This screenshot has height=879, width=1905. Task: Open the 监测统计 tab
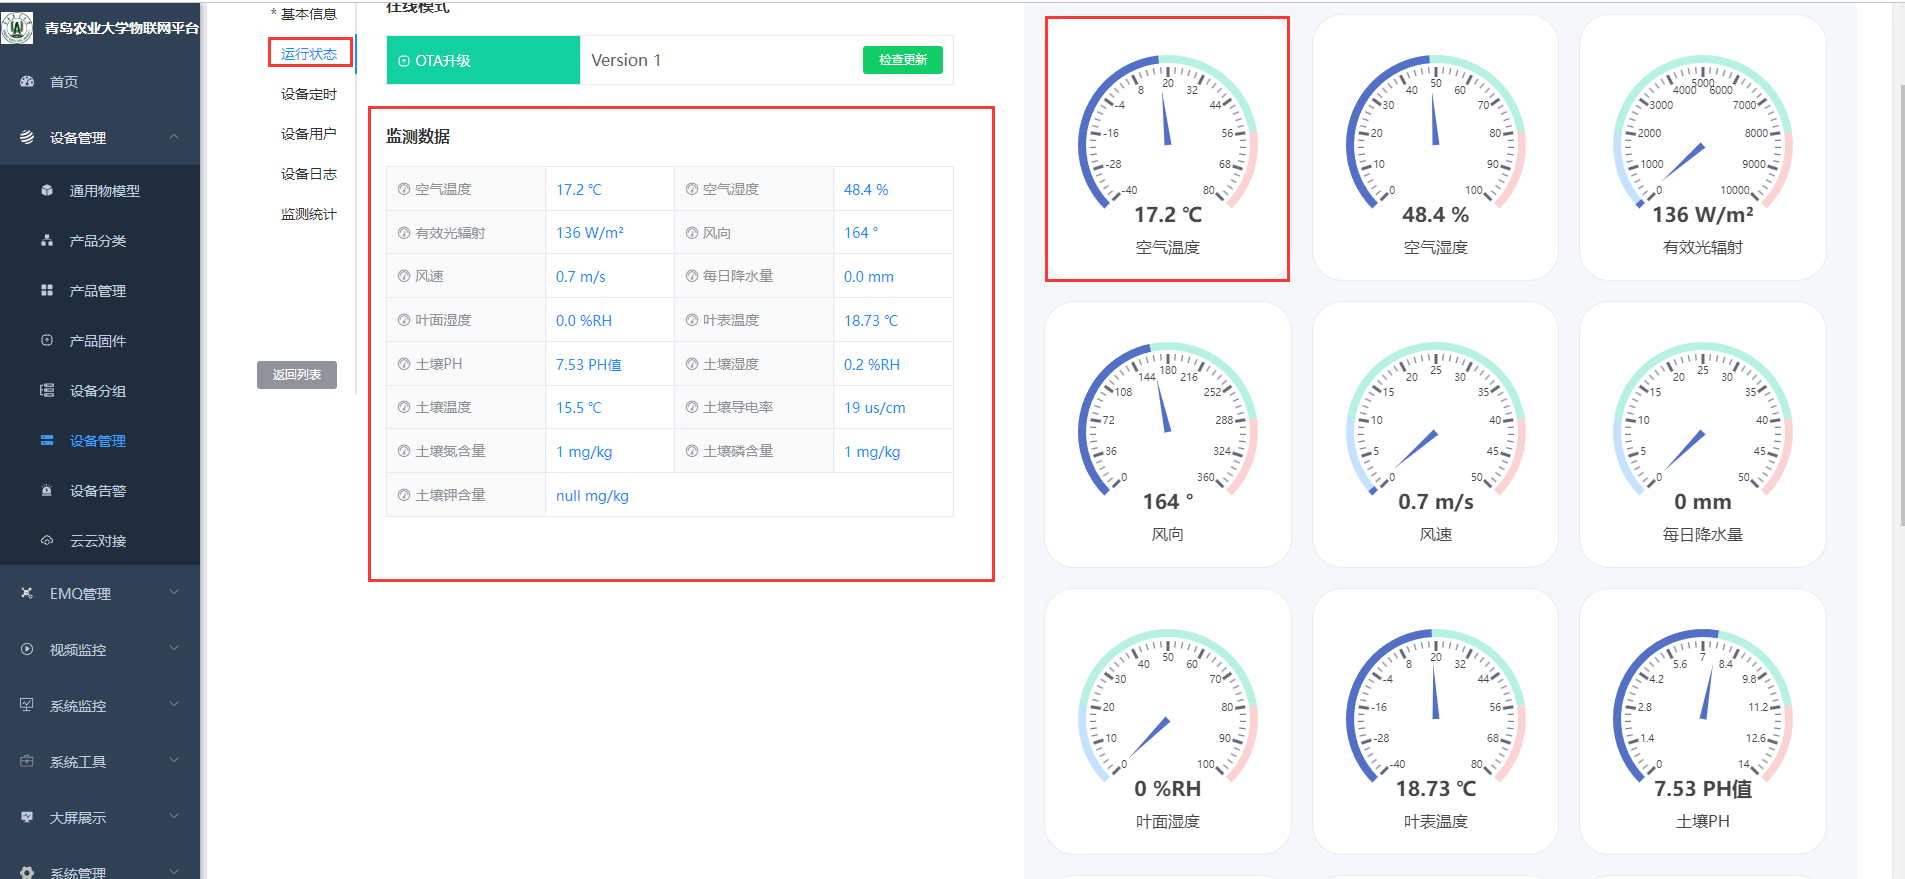tap(308, 214)
